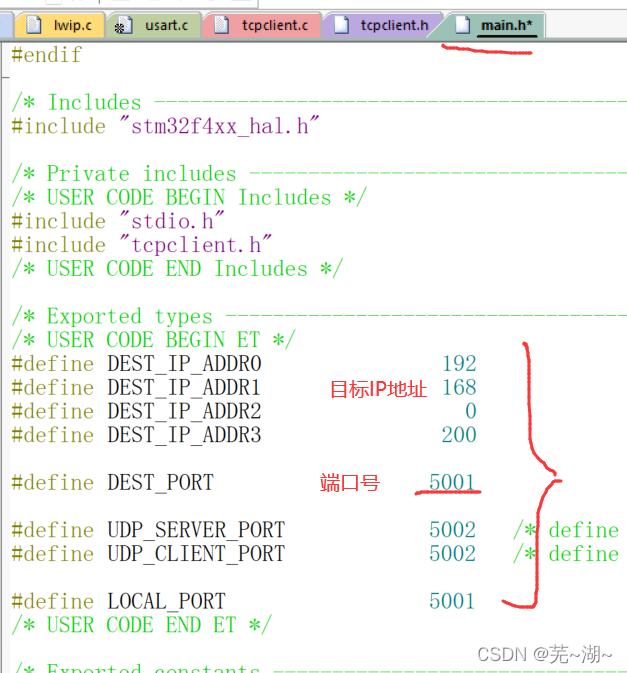627x673 pixels.
Task: Click the value 200
Action: pyautogui.click(x=459, y=435)
